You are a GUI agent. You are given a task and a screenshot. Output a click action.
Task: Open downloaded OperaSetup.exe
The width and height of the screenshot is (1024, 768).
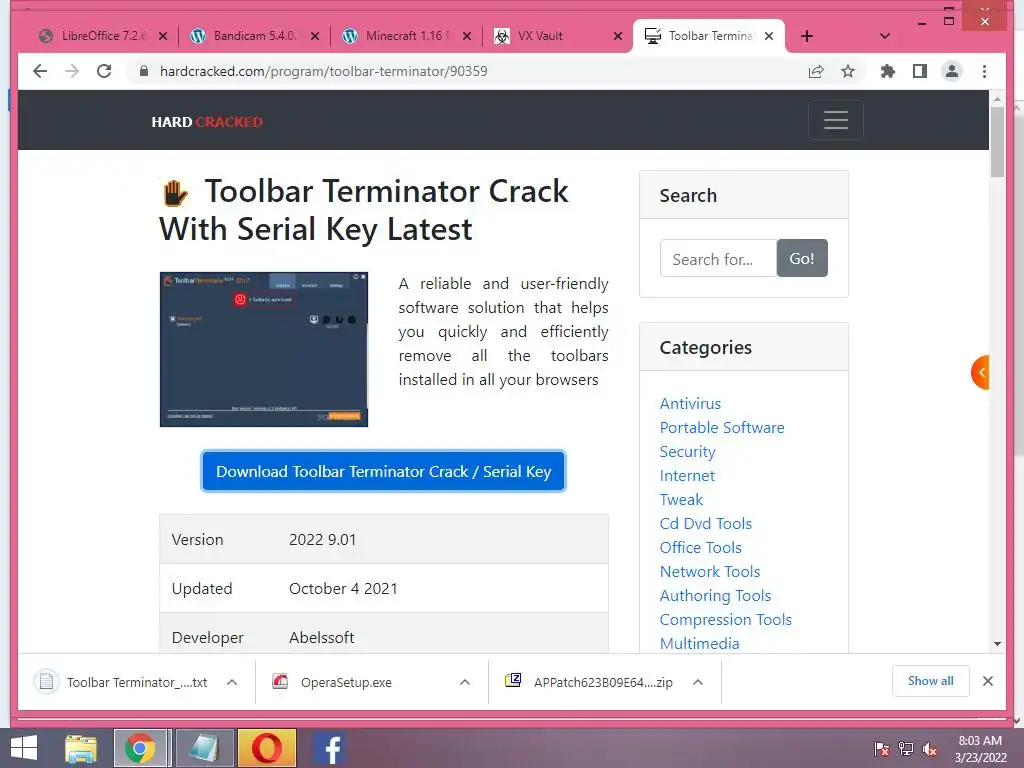pyautogui.click(x=333, y=682)
